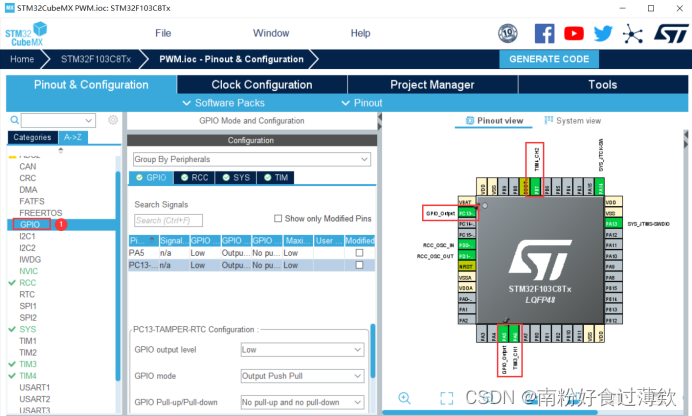Switch to Project Manager tab
692x416 pixels.
coord(432,85)
